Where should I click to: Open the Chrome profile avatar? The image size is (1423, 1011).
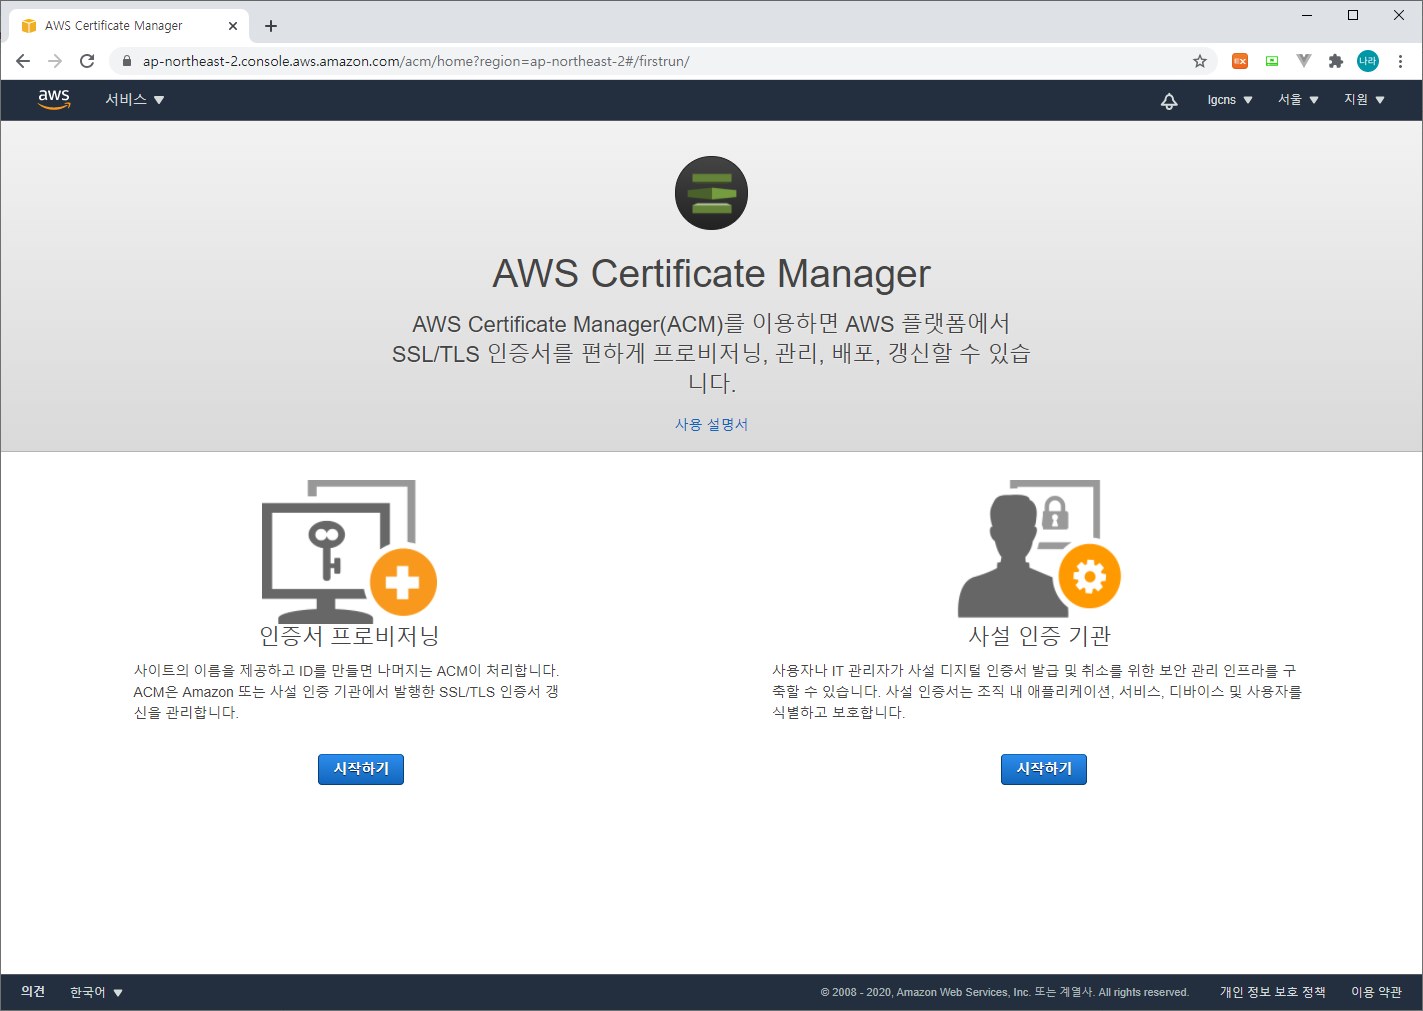[1367, 61]
